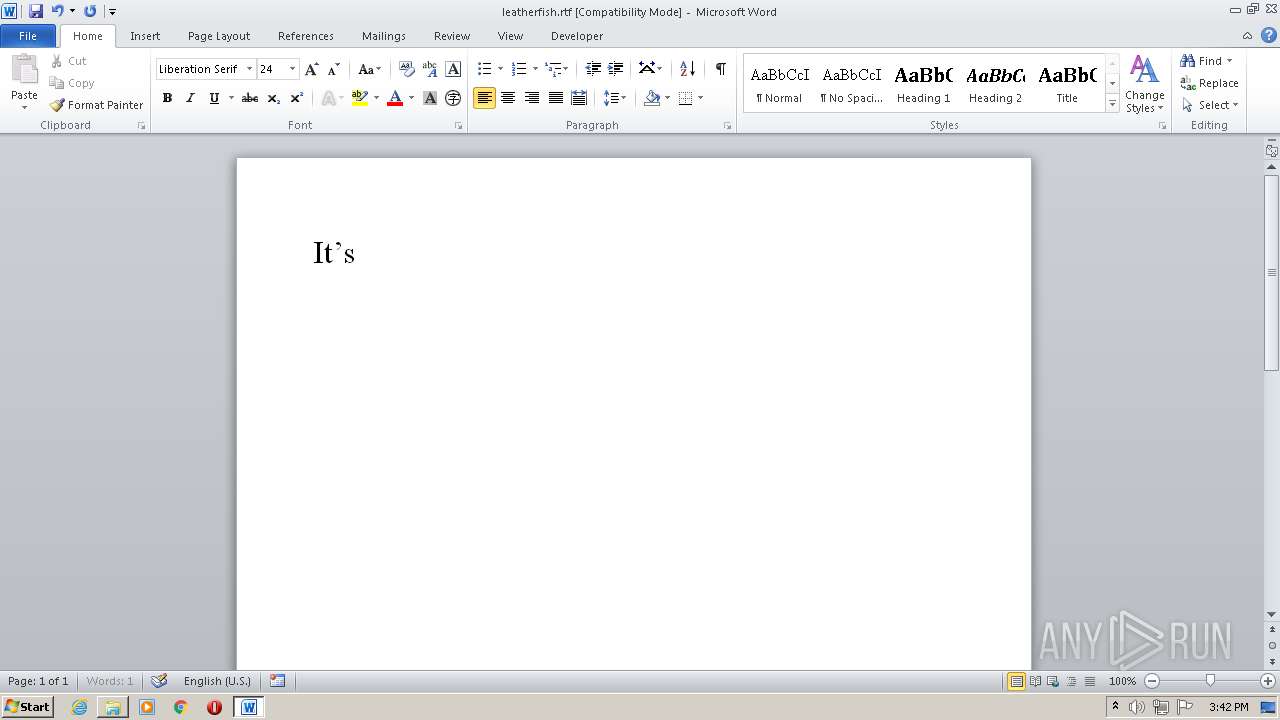Toggle Bold formatting

coord(167,98)
